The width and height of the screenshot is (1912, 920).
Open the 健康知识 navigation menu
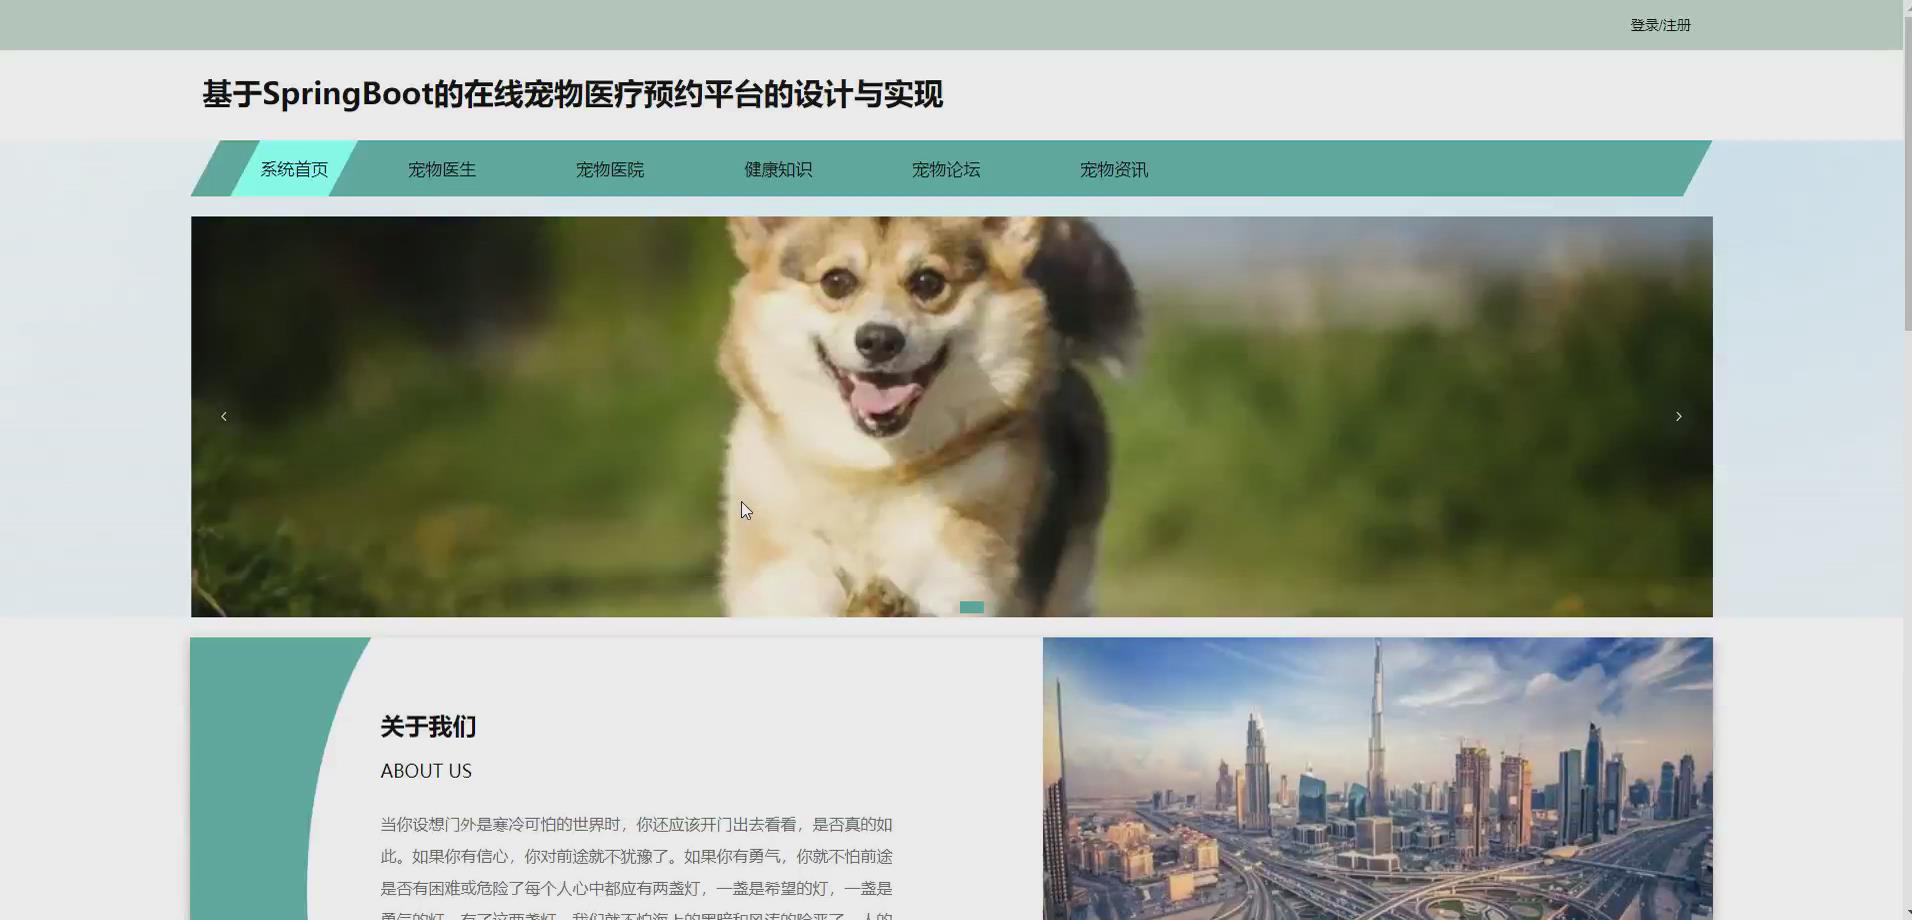pyautogui.click(x=777, y=169)
